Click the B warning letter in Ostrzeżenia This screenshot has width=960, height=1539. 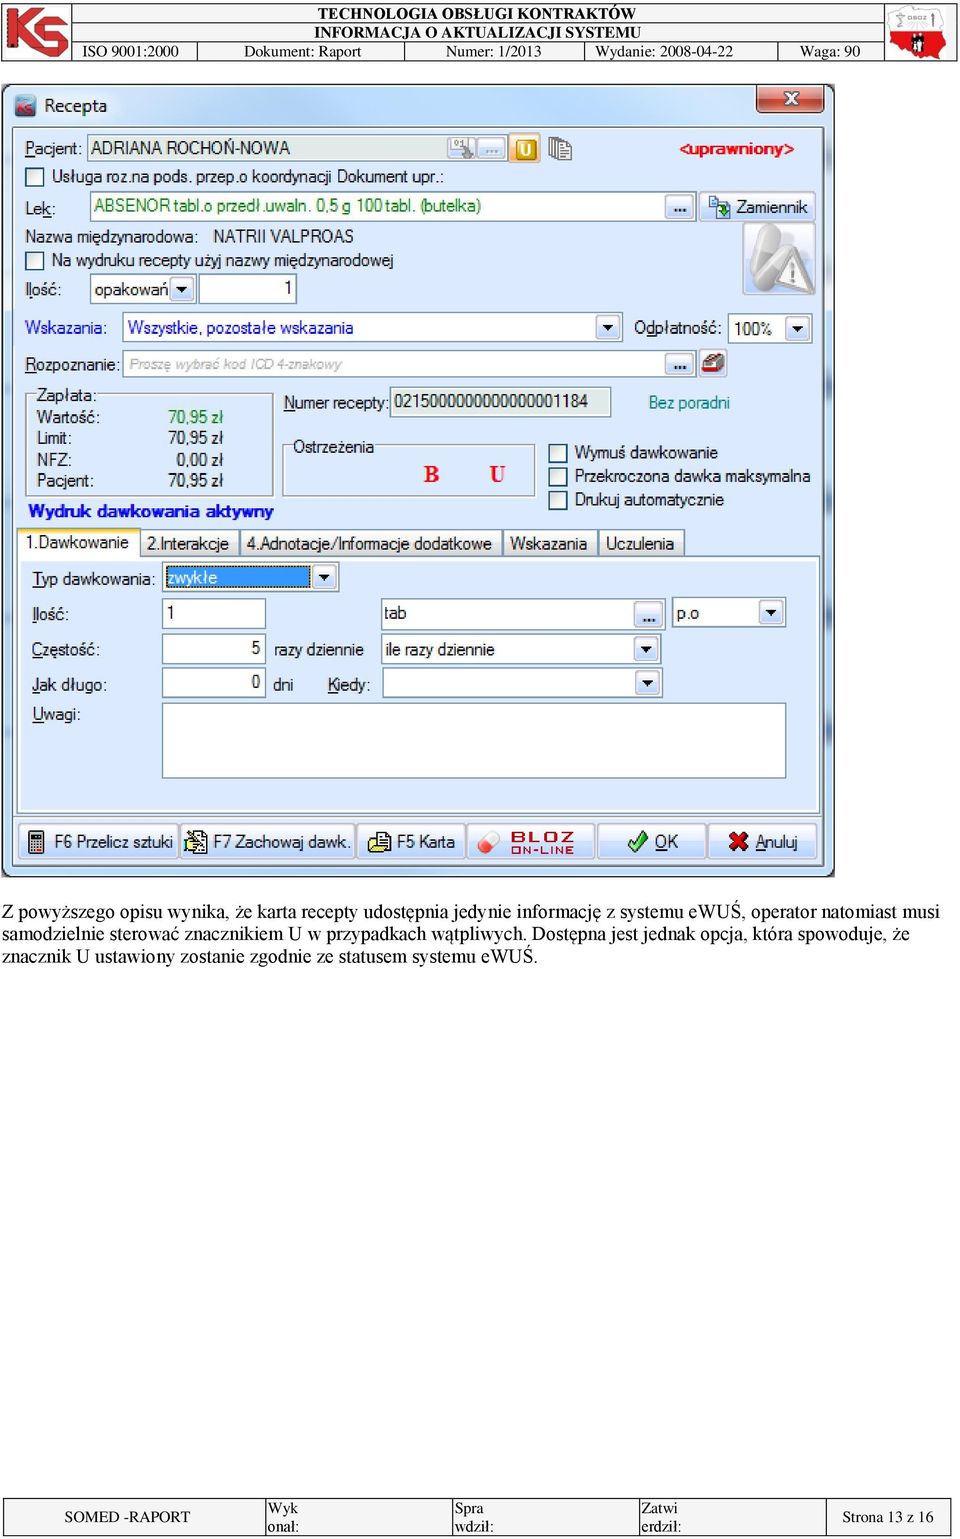point(431,474)
